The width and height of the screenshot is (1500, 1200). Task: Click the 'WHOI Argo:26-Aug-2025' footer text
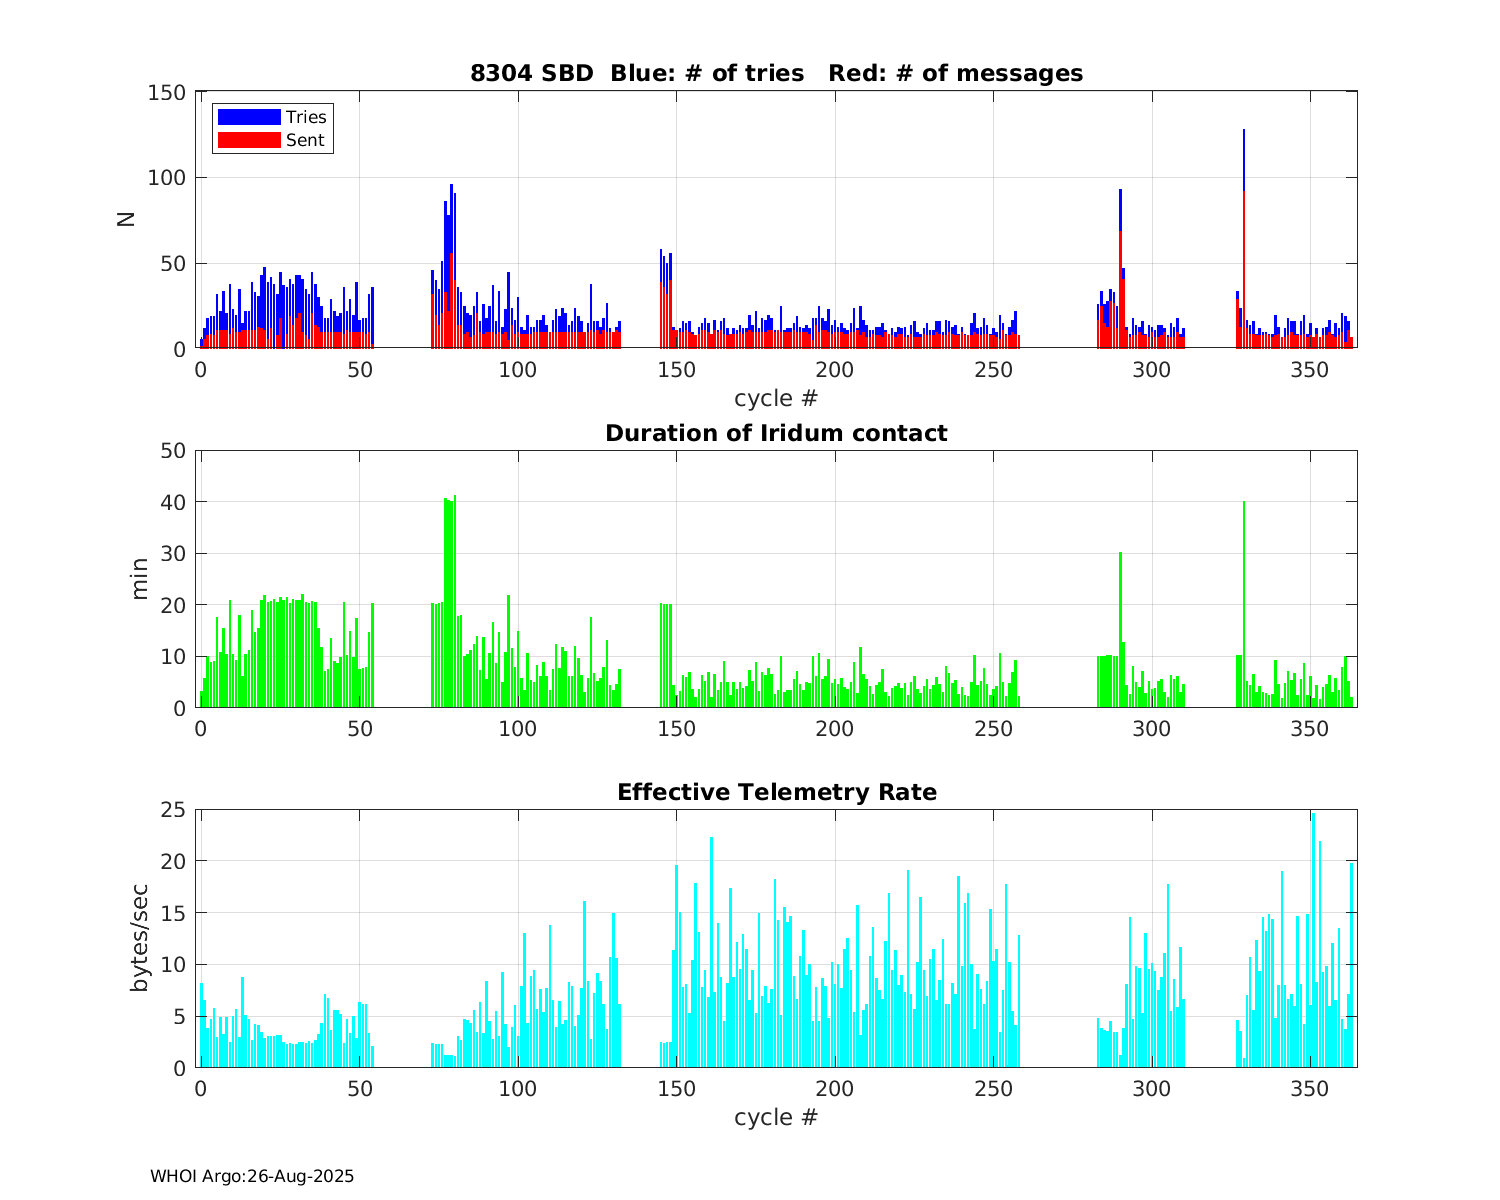click(x=252, y=1176)
